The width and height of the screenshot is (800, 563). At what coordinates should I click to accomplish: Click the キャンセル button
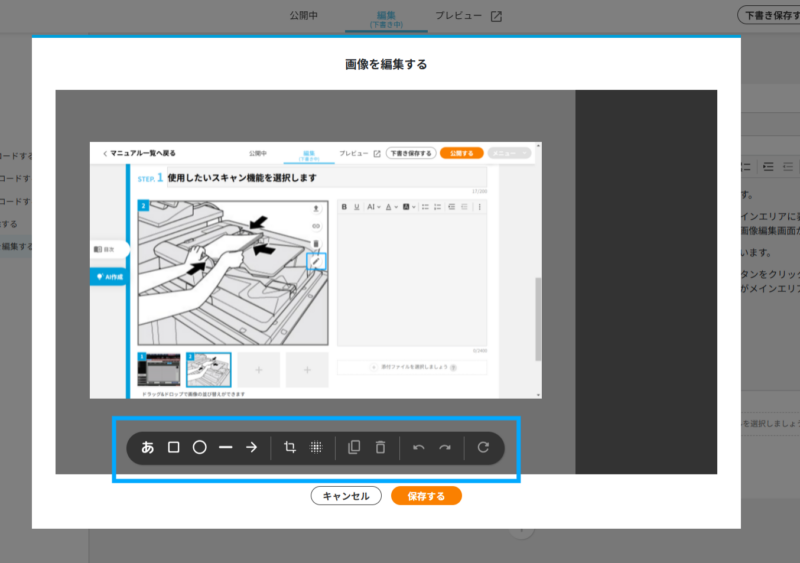pyautogui.click(x=346, y=496)
